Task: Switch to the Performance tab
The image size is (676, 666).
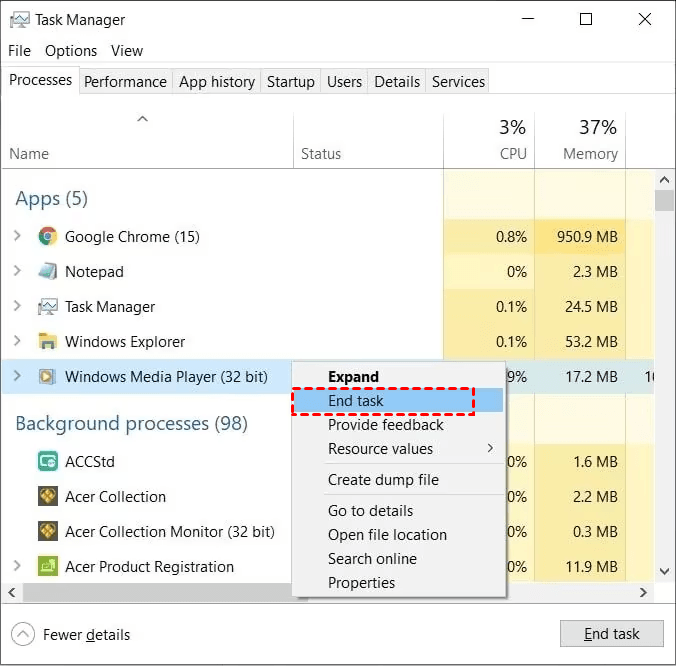Action: click(x=125, y=82)
